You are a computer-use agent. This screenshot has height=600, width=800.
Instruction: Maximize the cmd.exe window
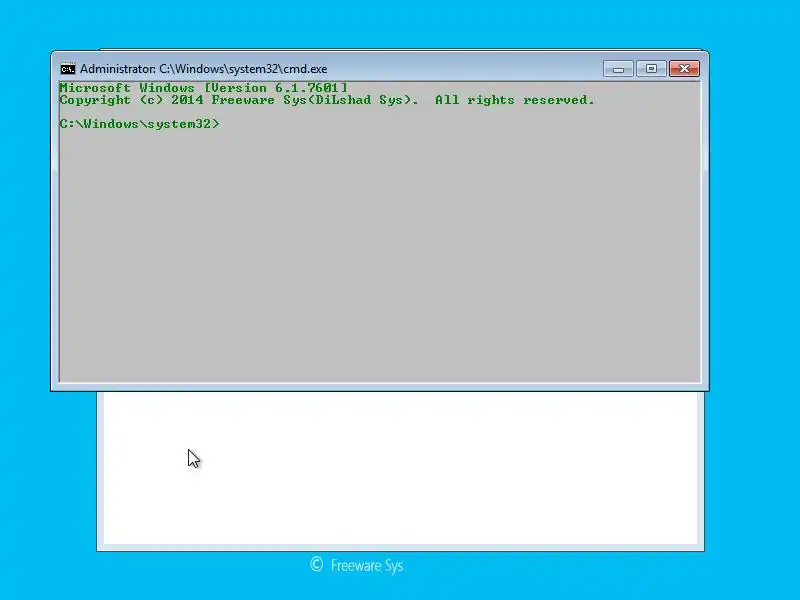pos(651,69)
